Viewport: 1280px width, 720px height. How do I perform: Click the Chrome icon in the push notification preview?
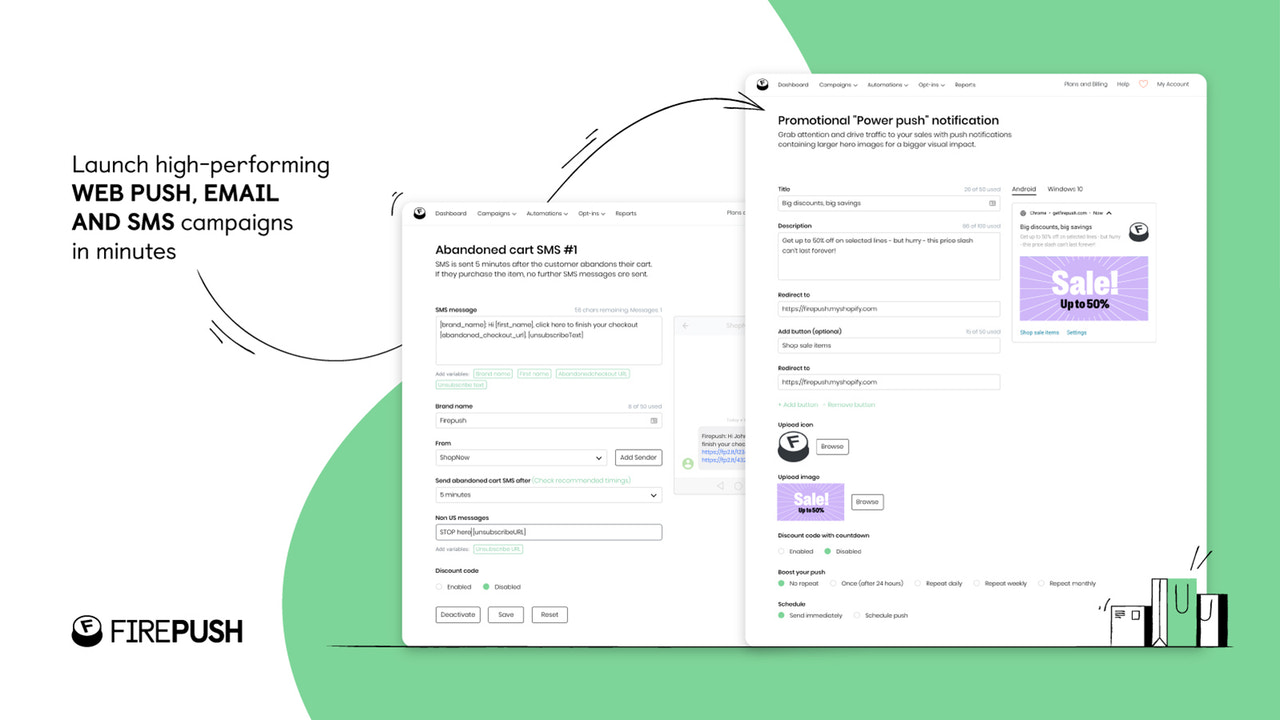pos(1023,212)
